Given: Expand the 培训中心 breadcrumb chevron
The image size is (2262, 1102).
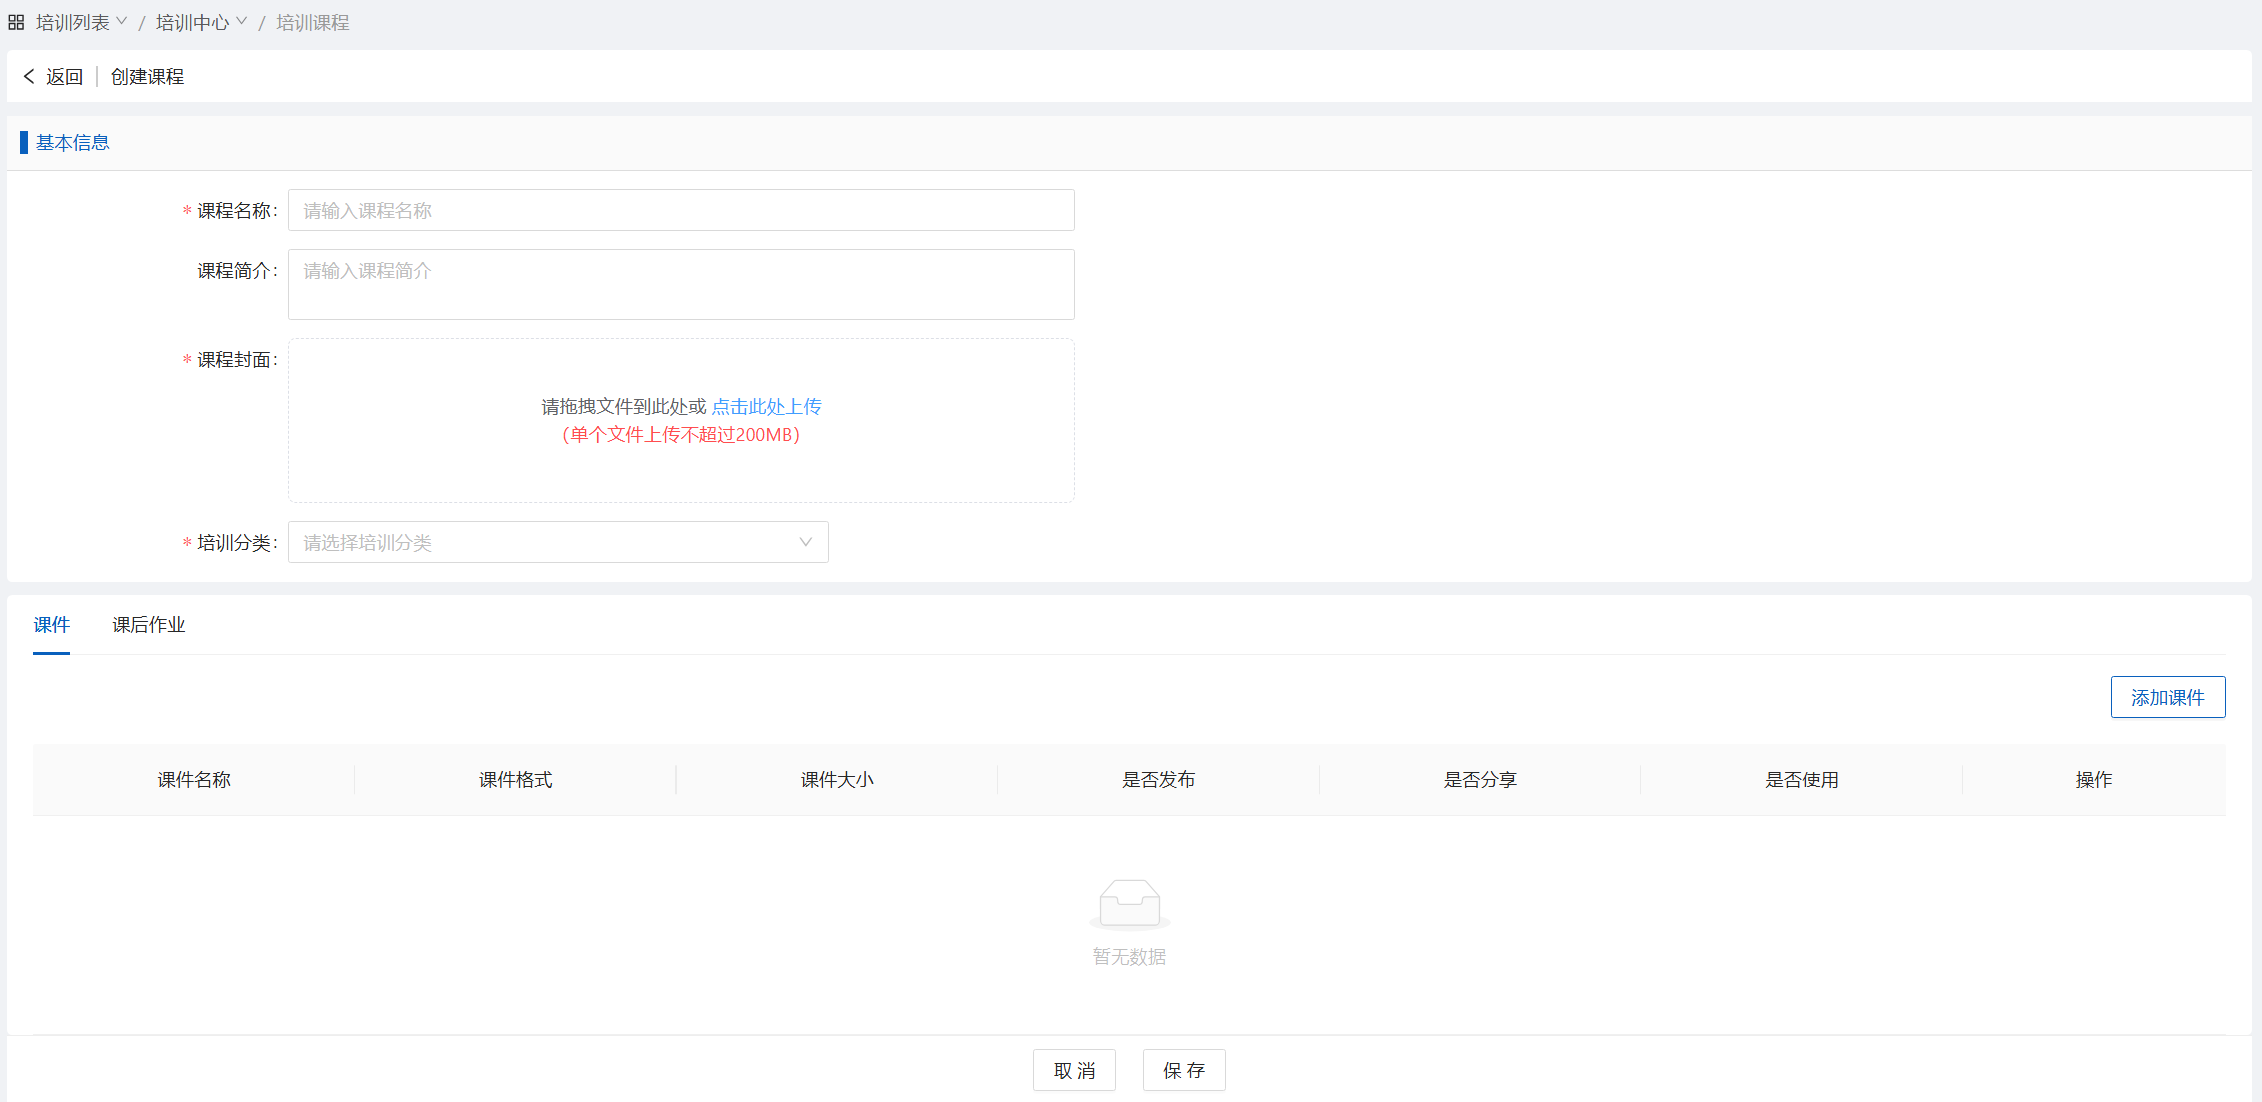Looking at the screenshot, I should point(241,21).
